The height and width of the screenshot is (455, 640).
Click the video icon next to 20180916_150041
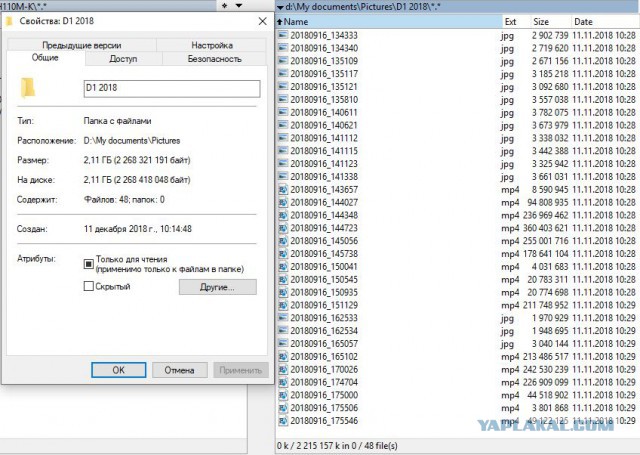click(x=283, y=266)
